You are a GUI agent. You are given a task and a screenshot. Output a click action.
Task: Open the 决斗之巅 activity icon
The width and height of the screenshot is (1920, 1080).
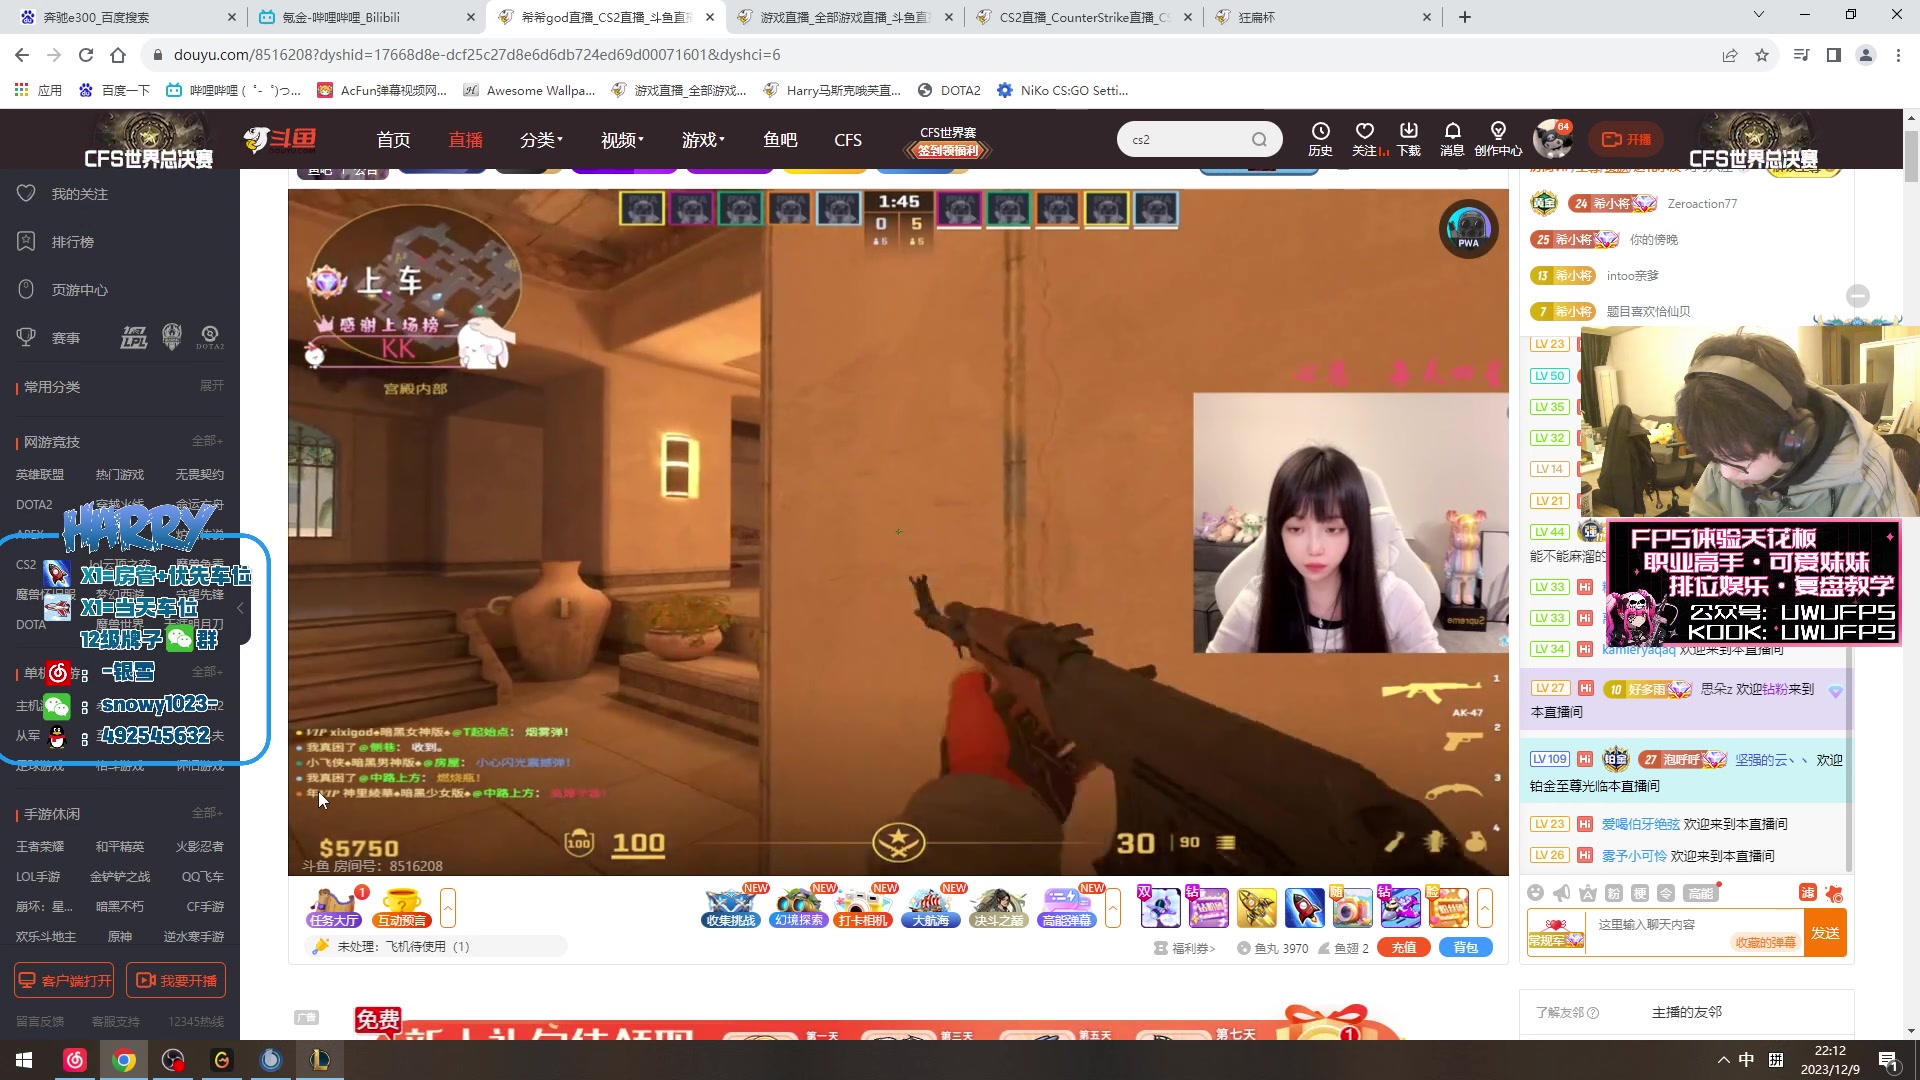pos(999,908)
